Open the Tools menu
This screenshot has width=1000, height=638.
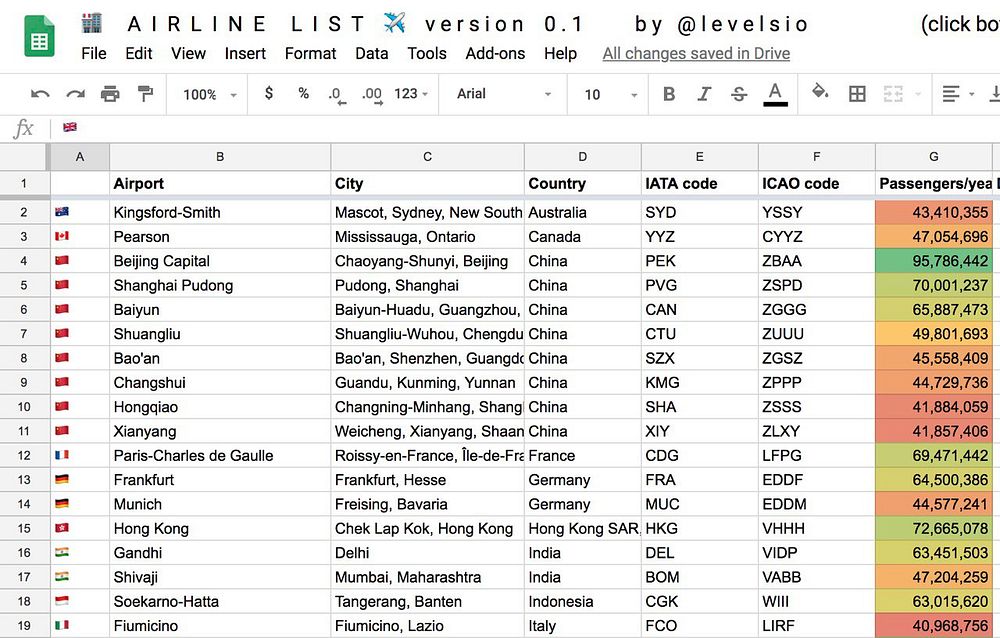click(x=427, y=54)
